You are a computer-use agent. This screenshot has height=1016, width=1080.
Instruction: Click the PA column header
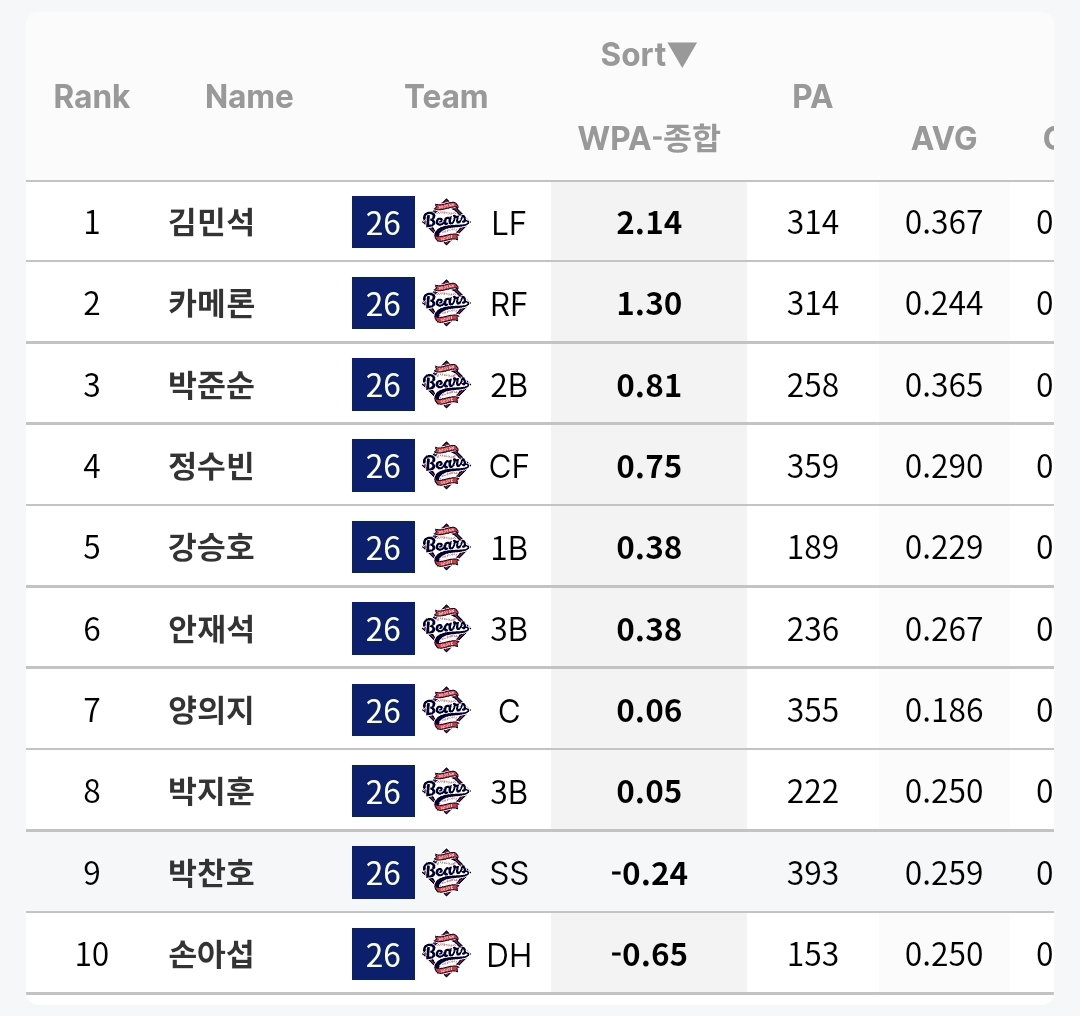coord(812,96)
